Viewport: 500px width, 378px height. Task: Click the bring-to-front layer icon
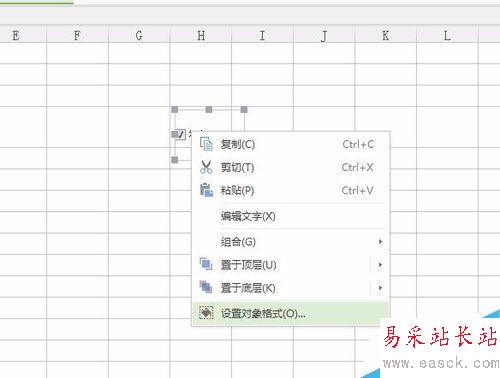(206, 264)
